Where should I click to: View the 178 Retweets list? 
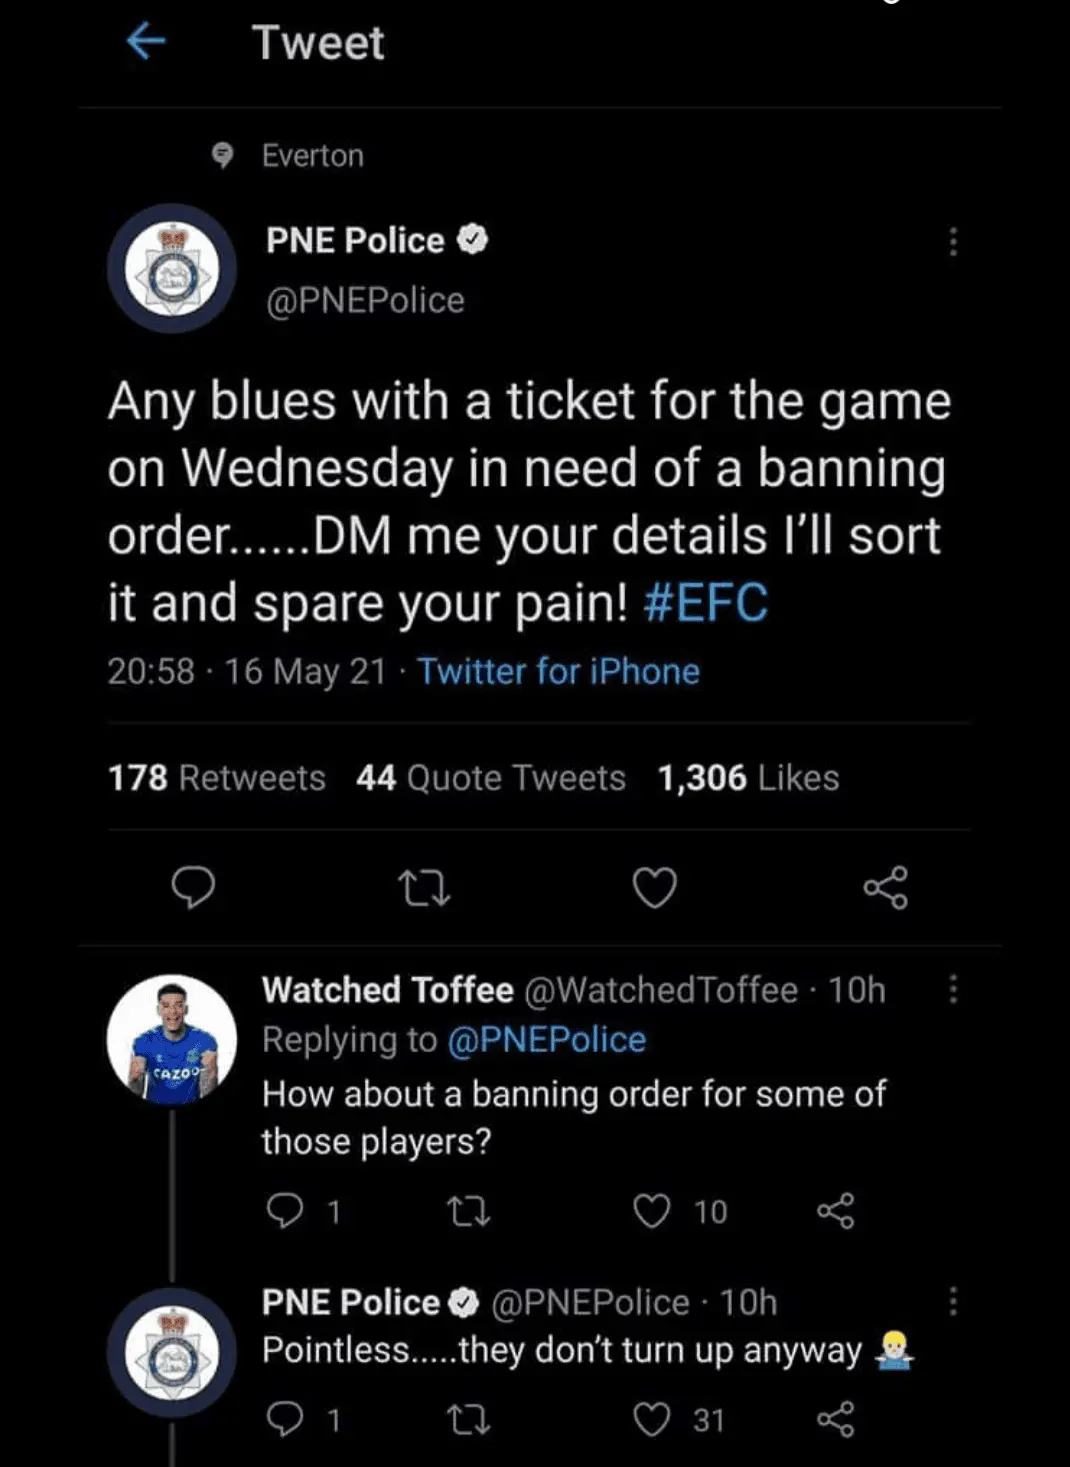[217, 778]
